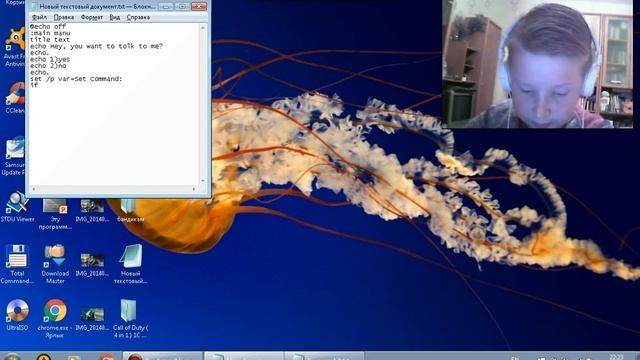640x360 pixels.
Task: Open the Правка menu in Notepad
Action: tap(64, 17)
